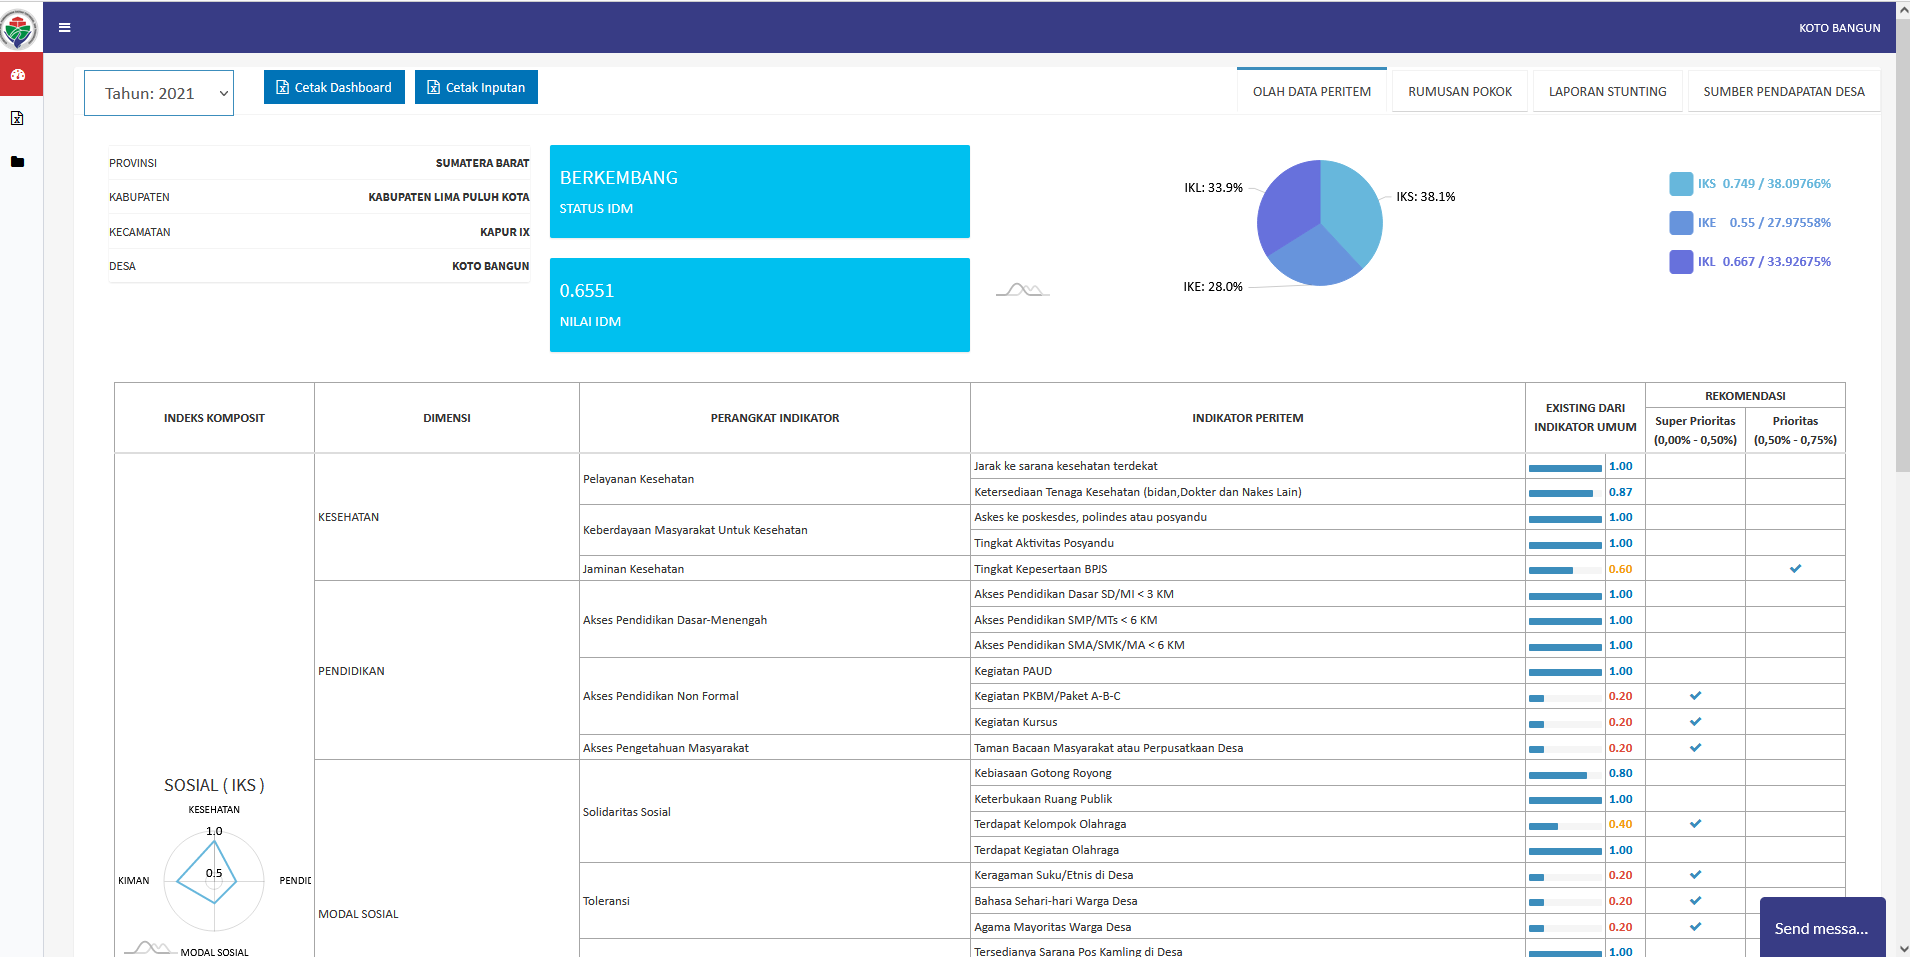The width and height of the screenshot is (1910, 957).
Task: Click the BERKEMBANG Status IDM card
Action: 759,191
